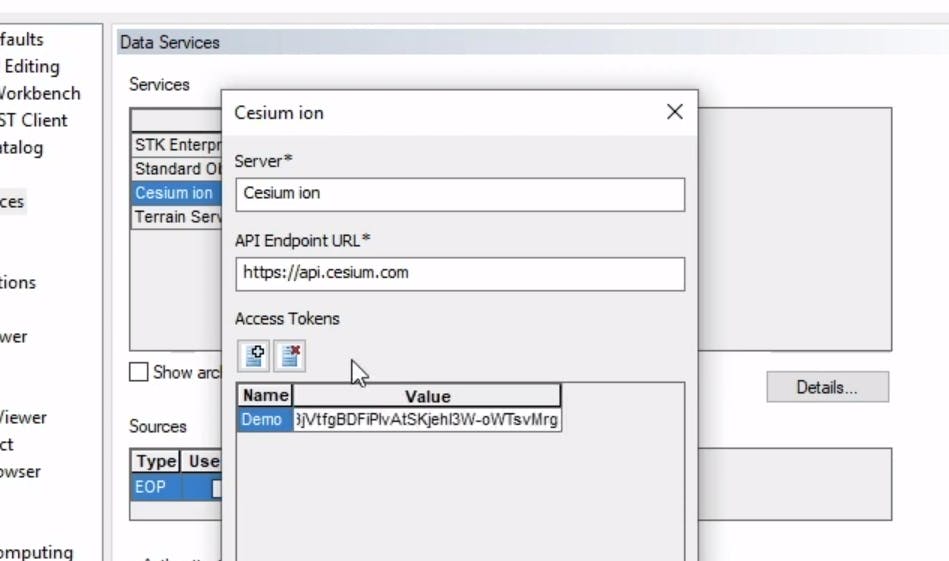The image size is (949, 561).
Task: Open the Details button
Action: pyautogui.click(x=827, y=387)
